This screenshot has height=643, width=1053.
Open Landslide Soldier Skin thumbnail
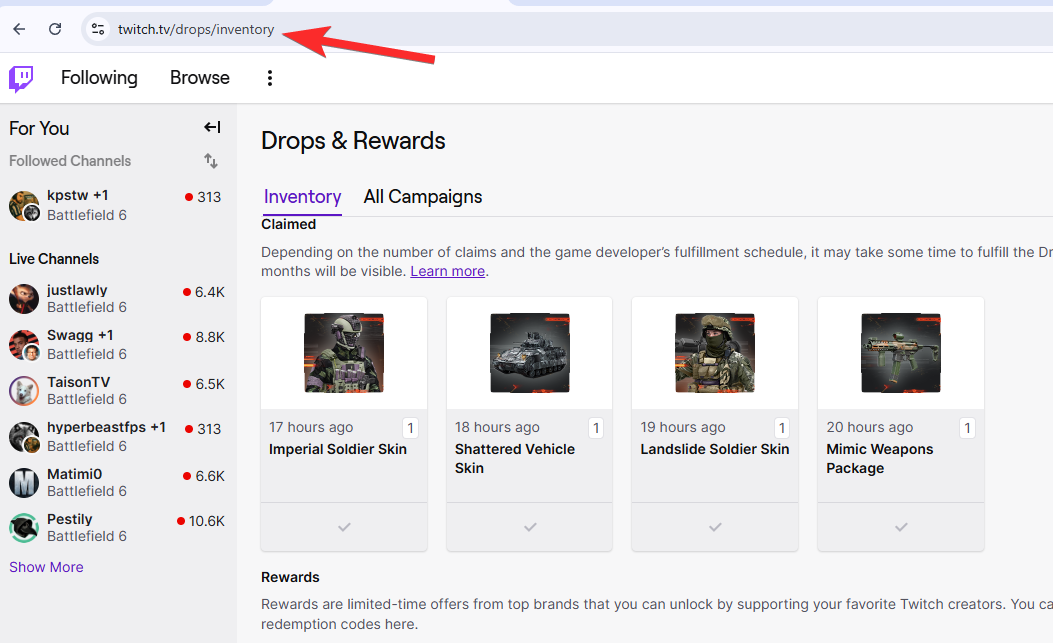point(715,353)
